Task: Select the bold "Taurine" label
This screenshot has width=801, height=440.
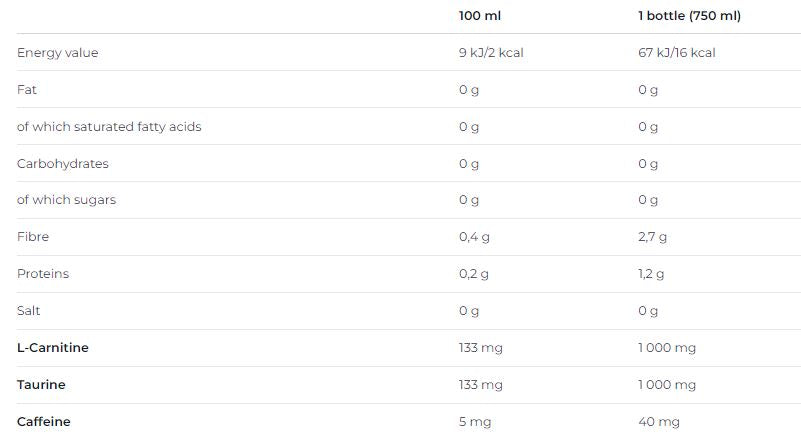Action: tap(41, 385)
